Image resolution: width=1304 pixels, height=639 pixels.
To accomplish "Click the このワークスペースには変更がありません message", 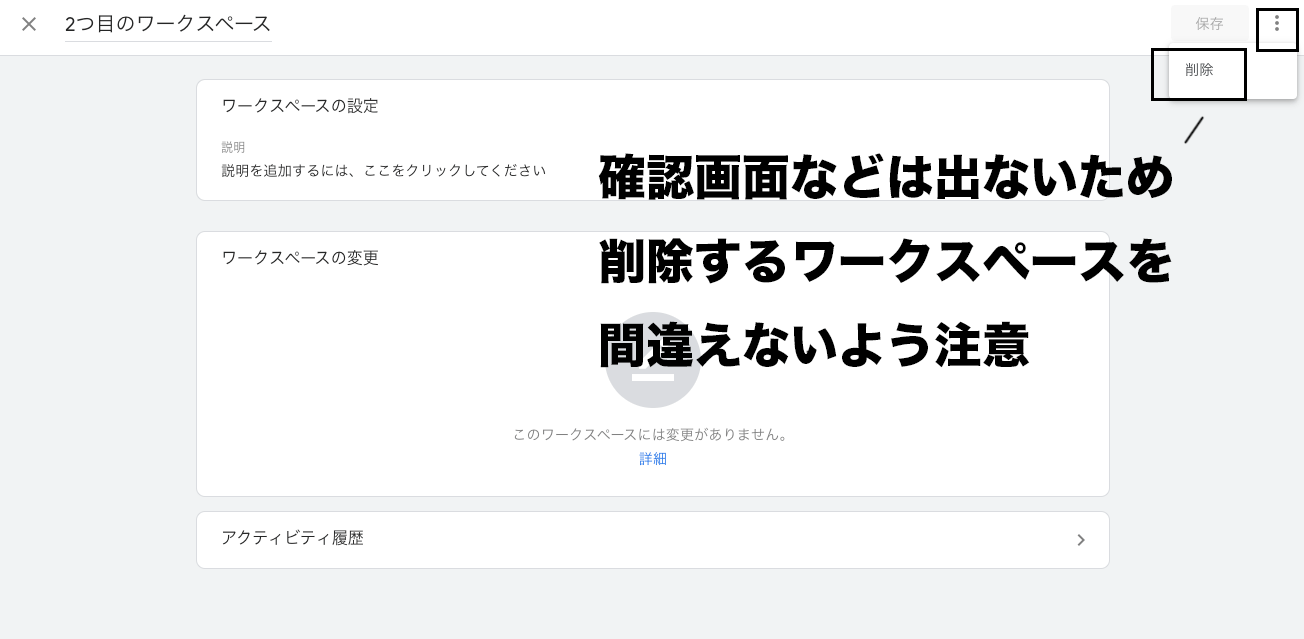I will [651, 435].
